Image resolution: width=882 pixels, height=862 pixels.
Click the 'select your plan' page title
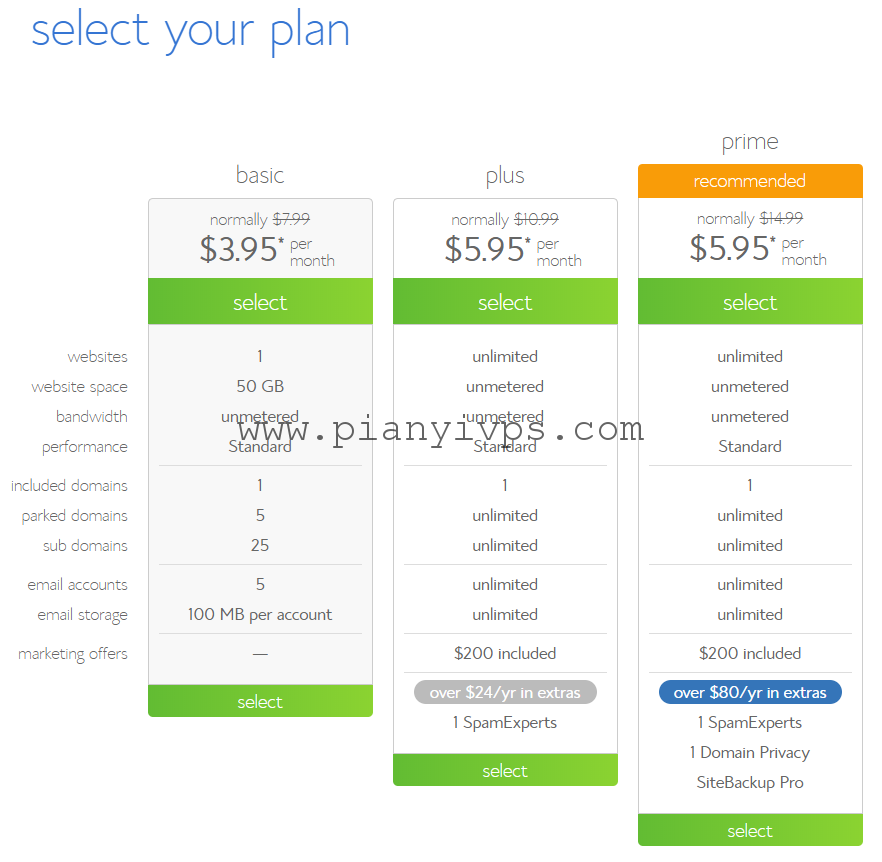tap(191, 32)
